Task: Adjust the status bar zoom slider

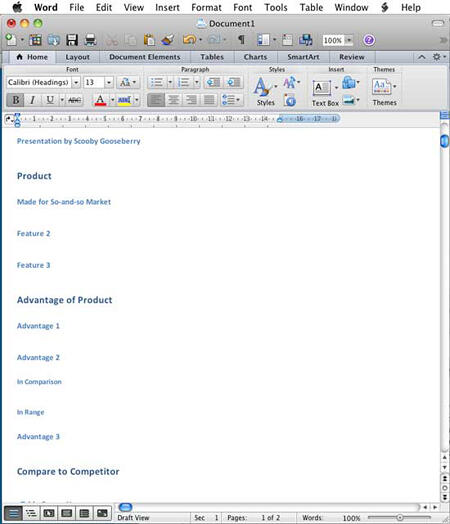Action: coord(399,518)
